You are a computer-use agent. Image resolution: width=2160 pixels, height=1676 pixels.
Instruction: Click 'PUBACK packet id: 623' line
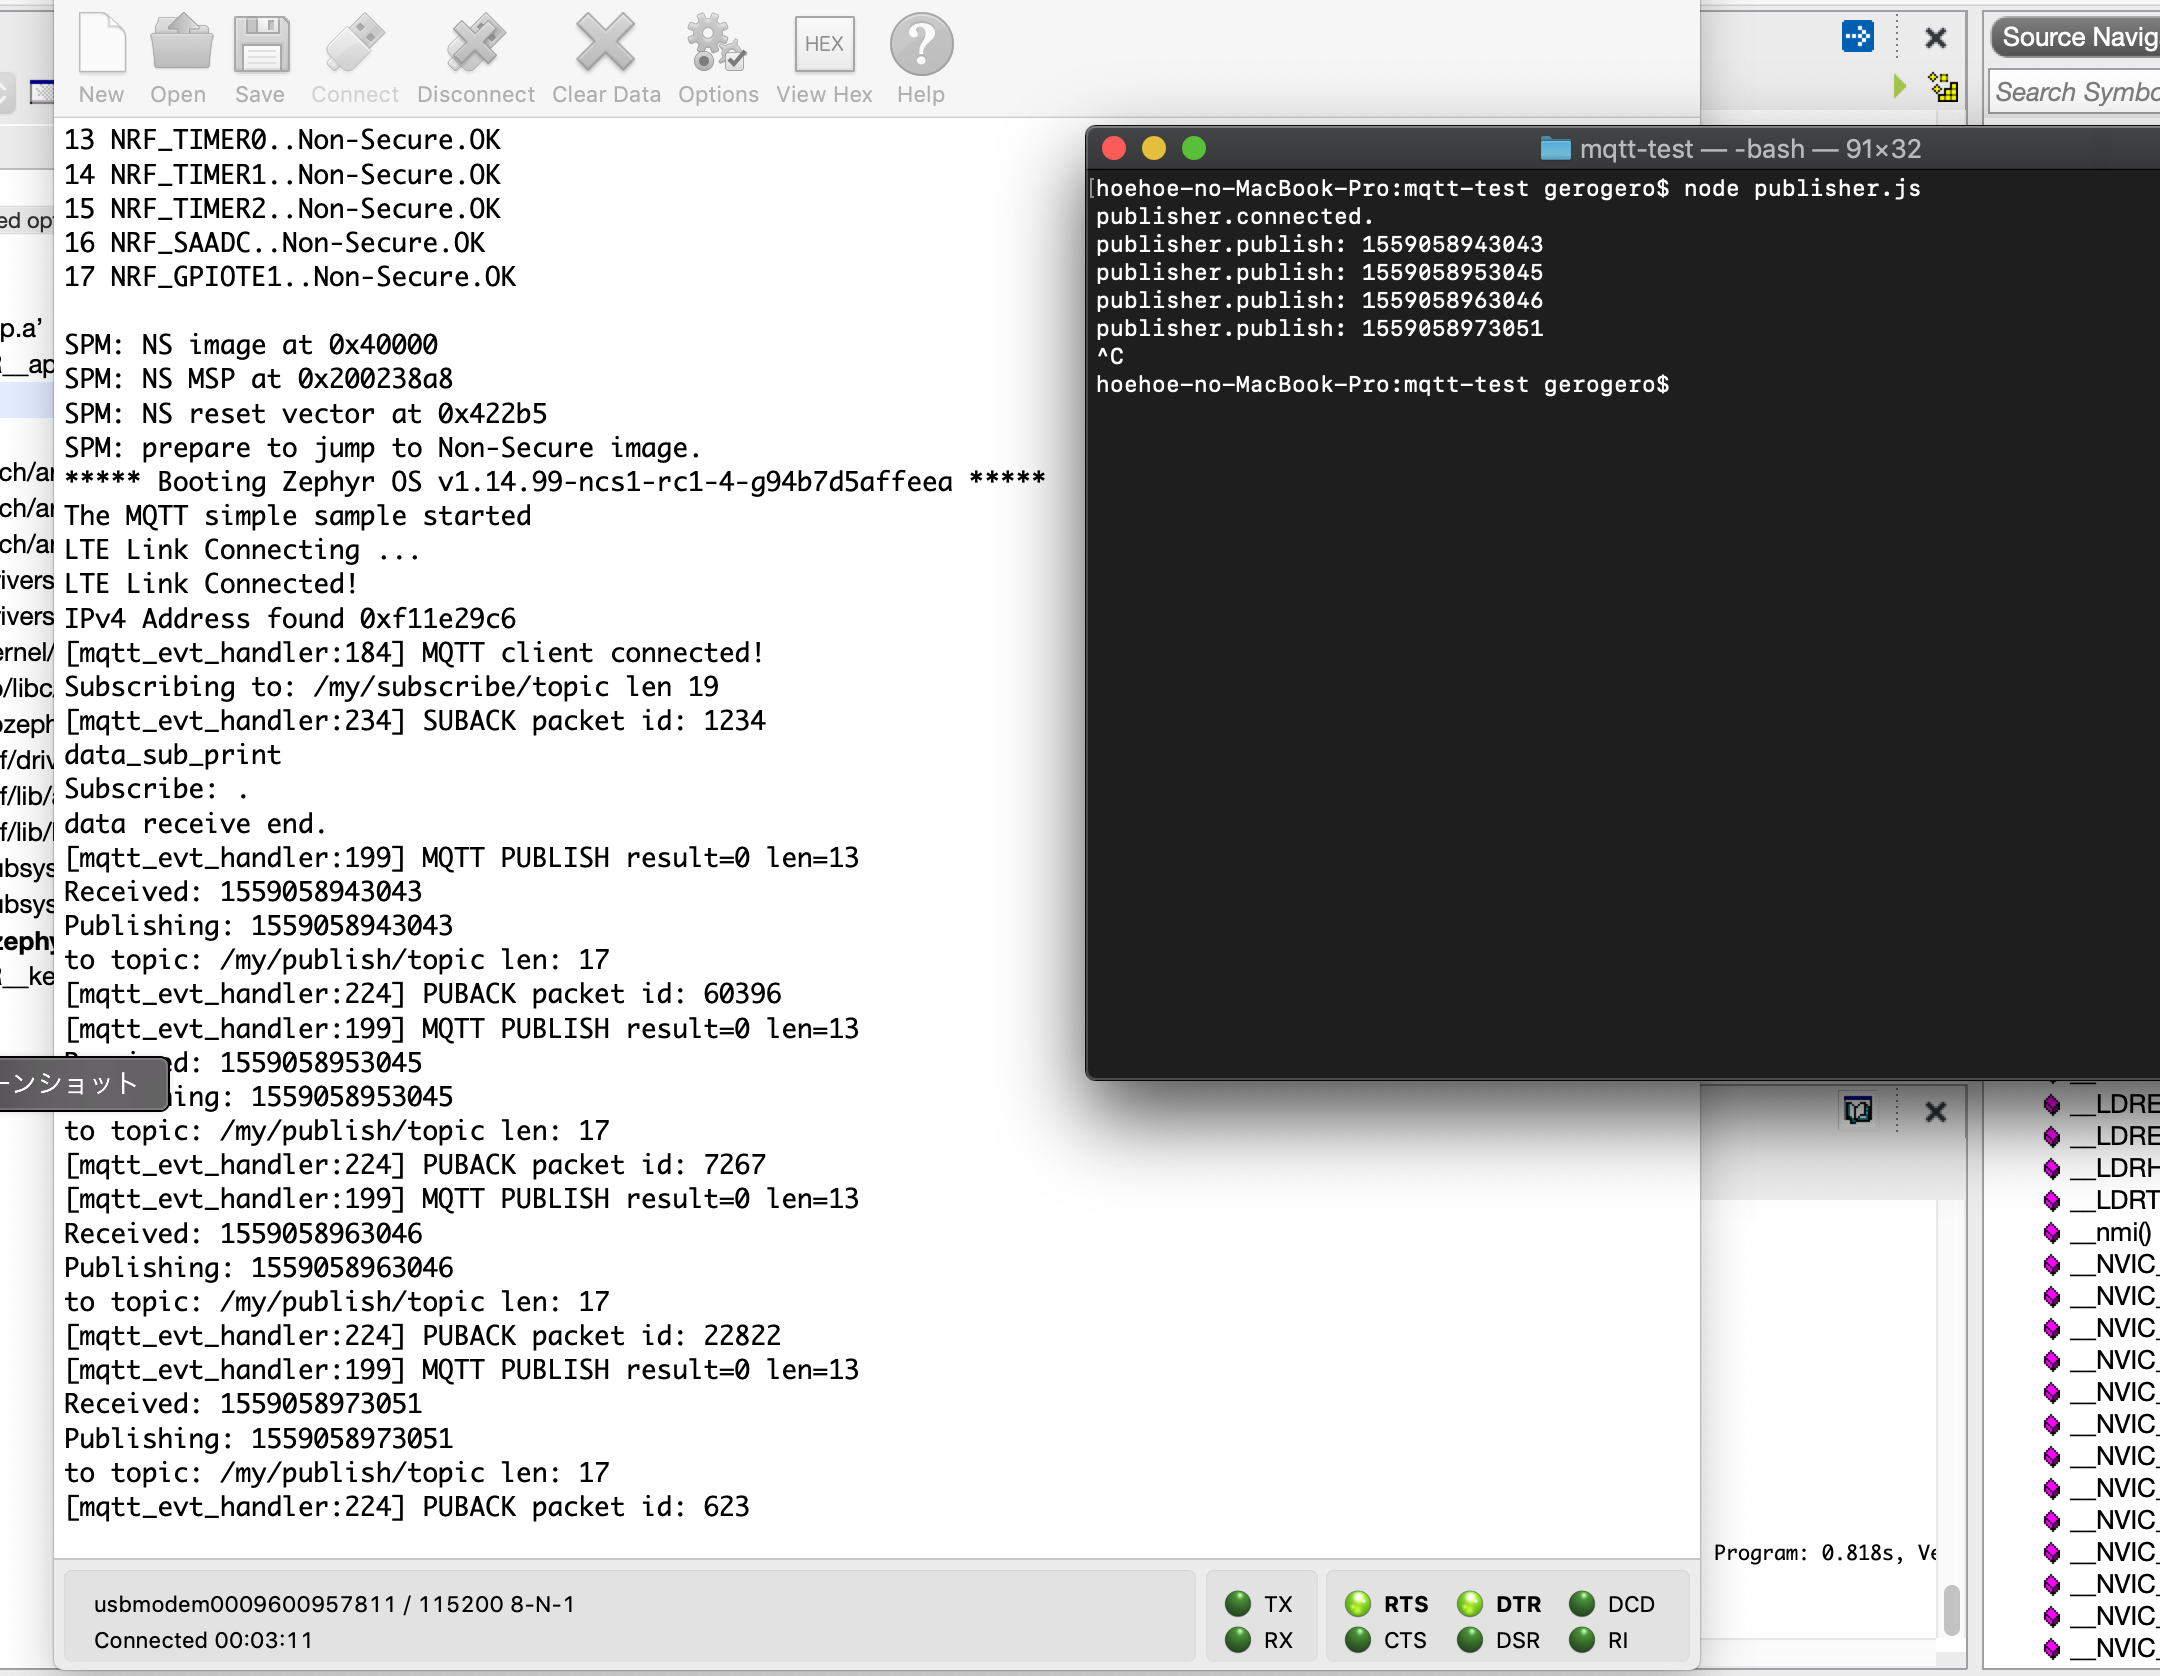coord(407,1507)
